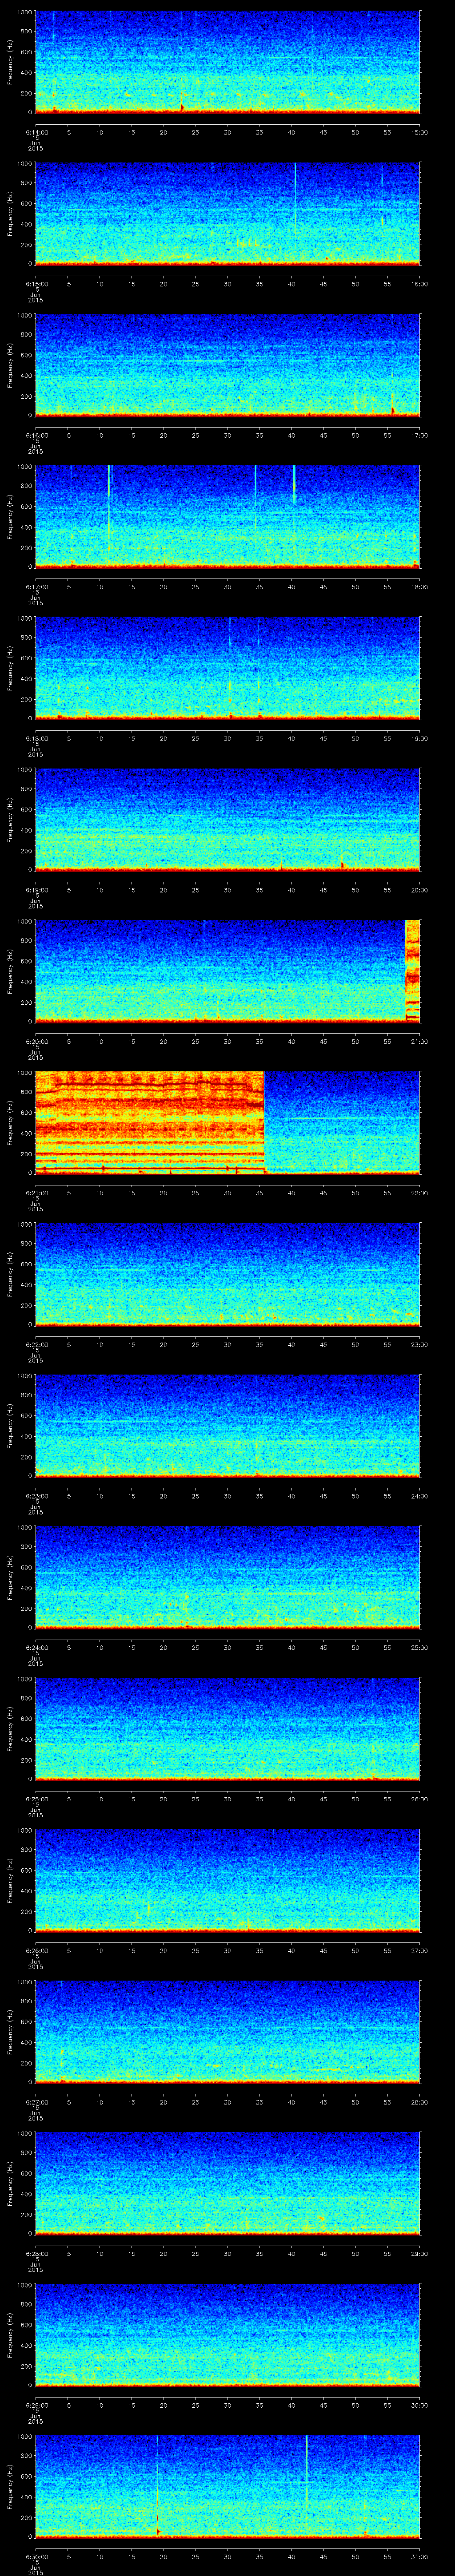Click the "22:00" end time label
This screenshot has height=2576, width=455.
(x=419, y=1192)
